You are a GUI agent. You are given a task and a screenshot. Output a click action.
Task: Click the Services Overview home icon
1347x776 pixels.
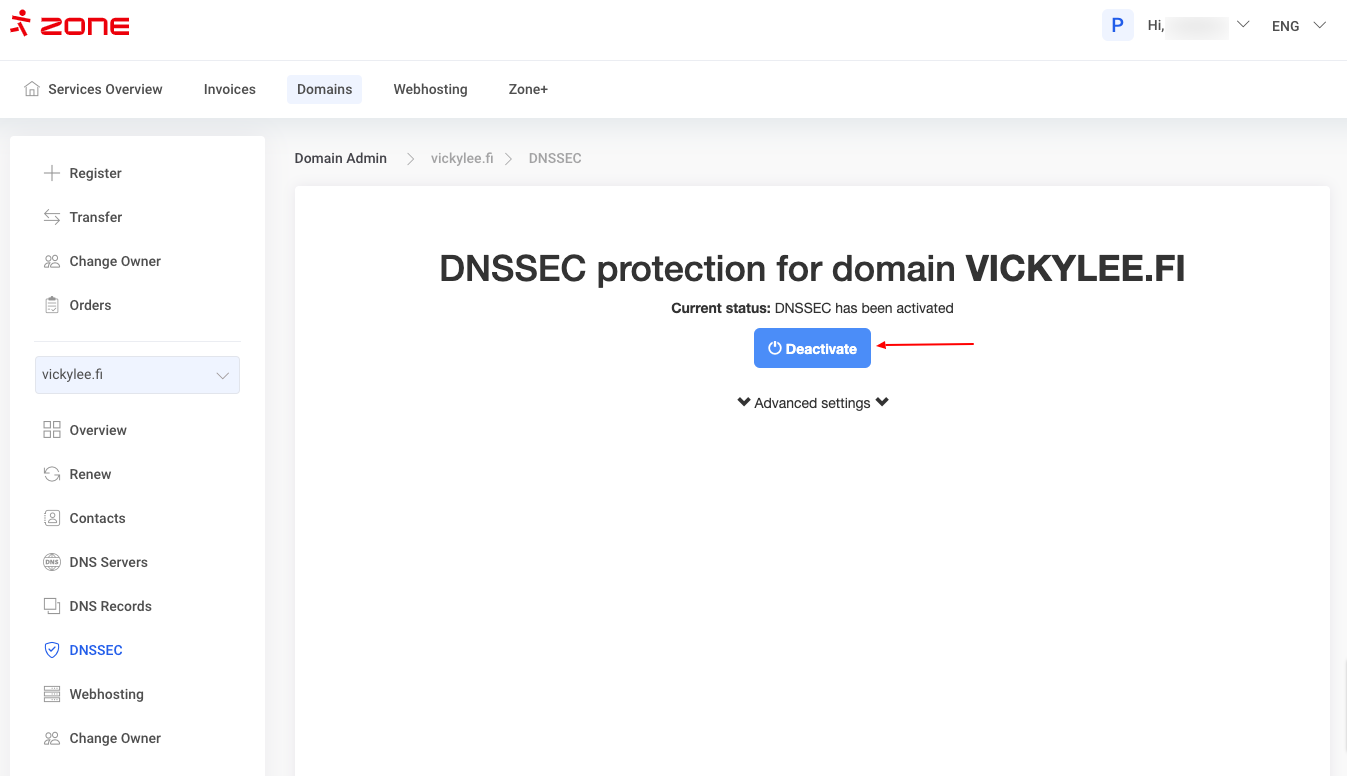coord(32,89)
